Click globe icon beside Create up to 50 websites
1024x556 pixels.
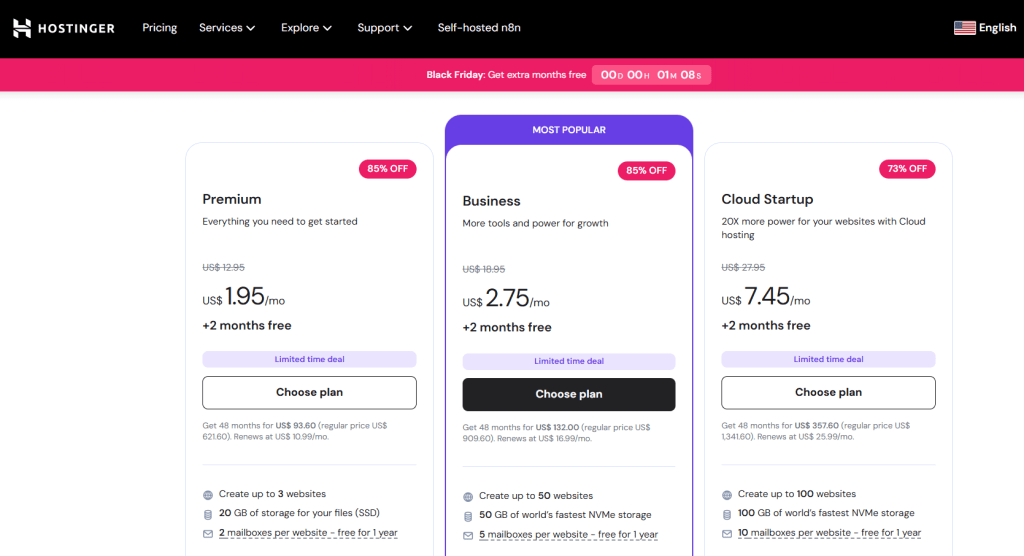click(x=468, y=497)
